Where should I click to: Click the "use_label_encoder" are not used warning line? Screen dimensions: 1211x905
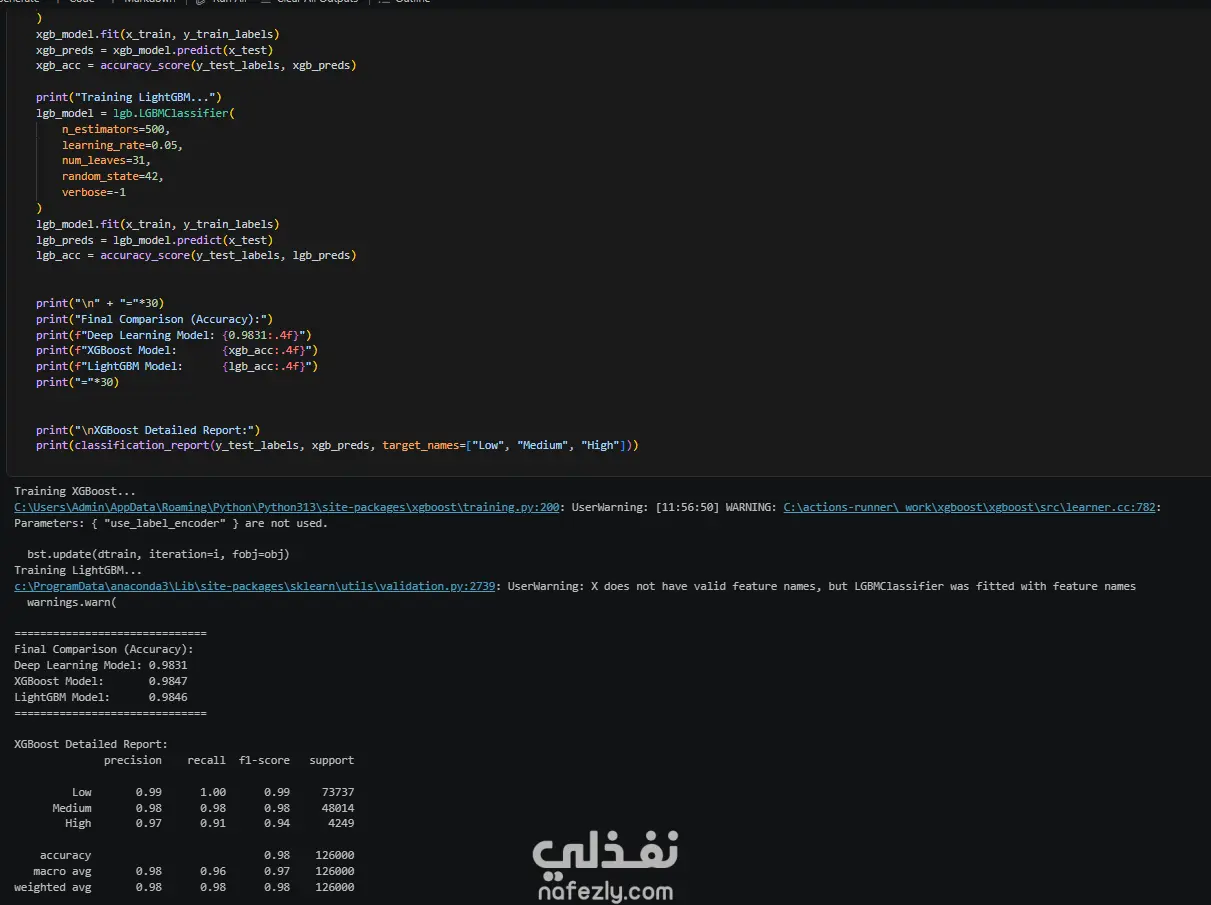click(x=171, y=523)
